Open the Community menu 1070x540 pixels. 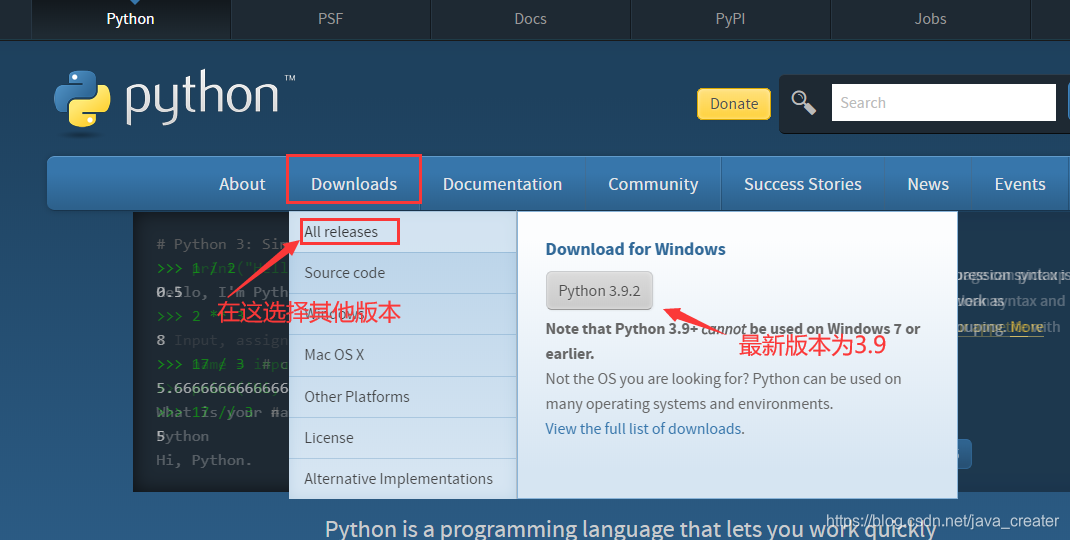pyautogui.click(x=653, y=184)
